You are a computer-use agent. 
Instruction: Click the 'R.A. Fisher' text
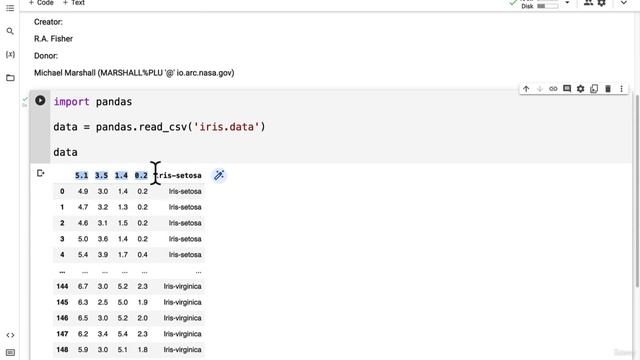coord(53,39)
